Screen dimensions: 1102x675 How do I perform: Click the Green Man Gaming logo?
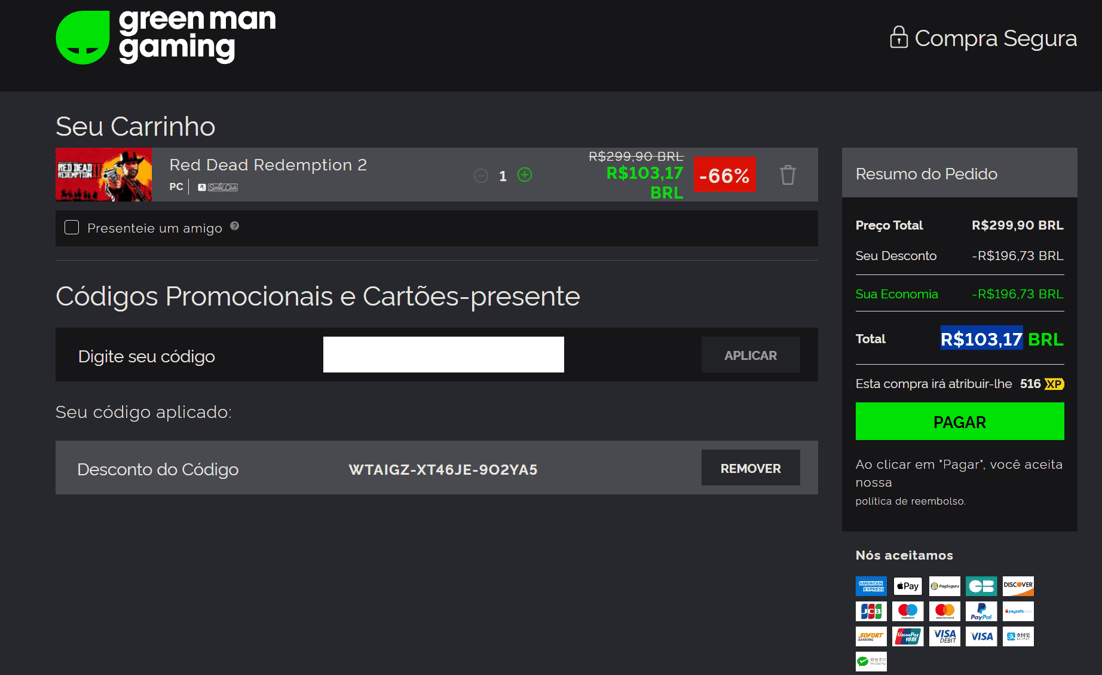166,37
